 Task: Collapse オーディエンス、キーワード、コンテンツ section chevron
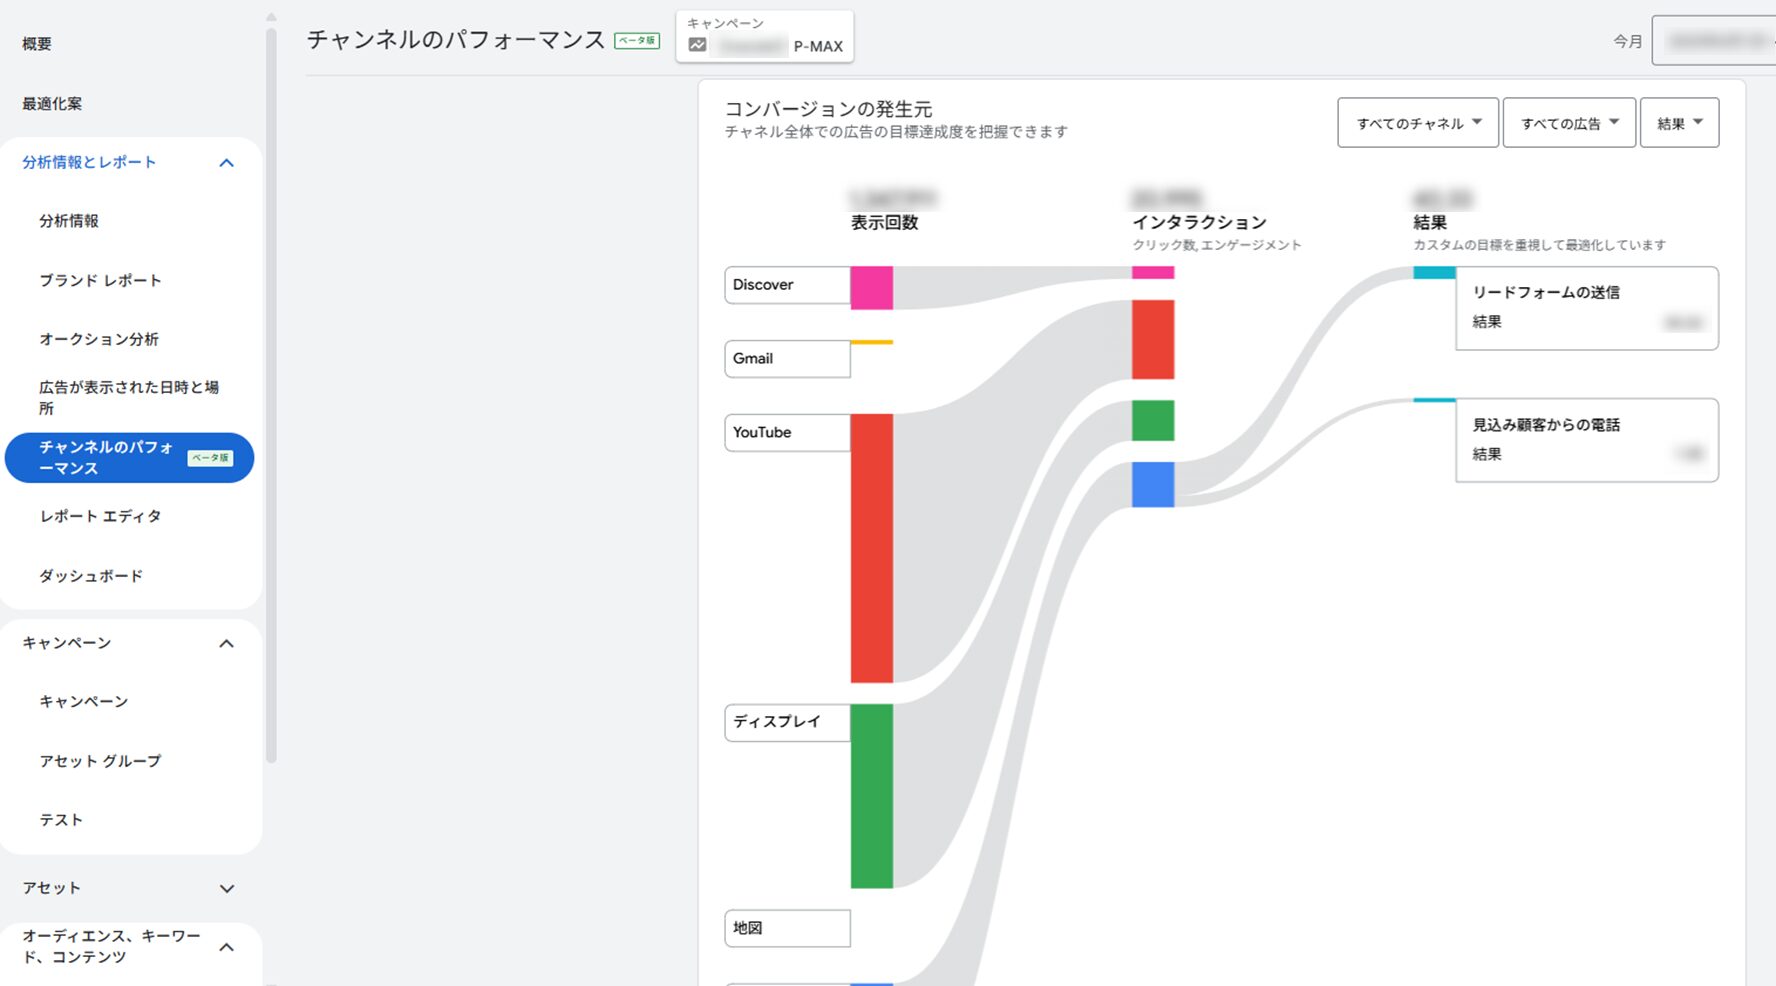[x=227, y=947]
